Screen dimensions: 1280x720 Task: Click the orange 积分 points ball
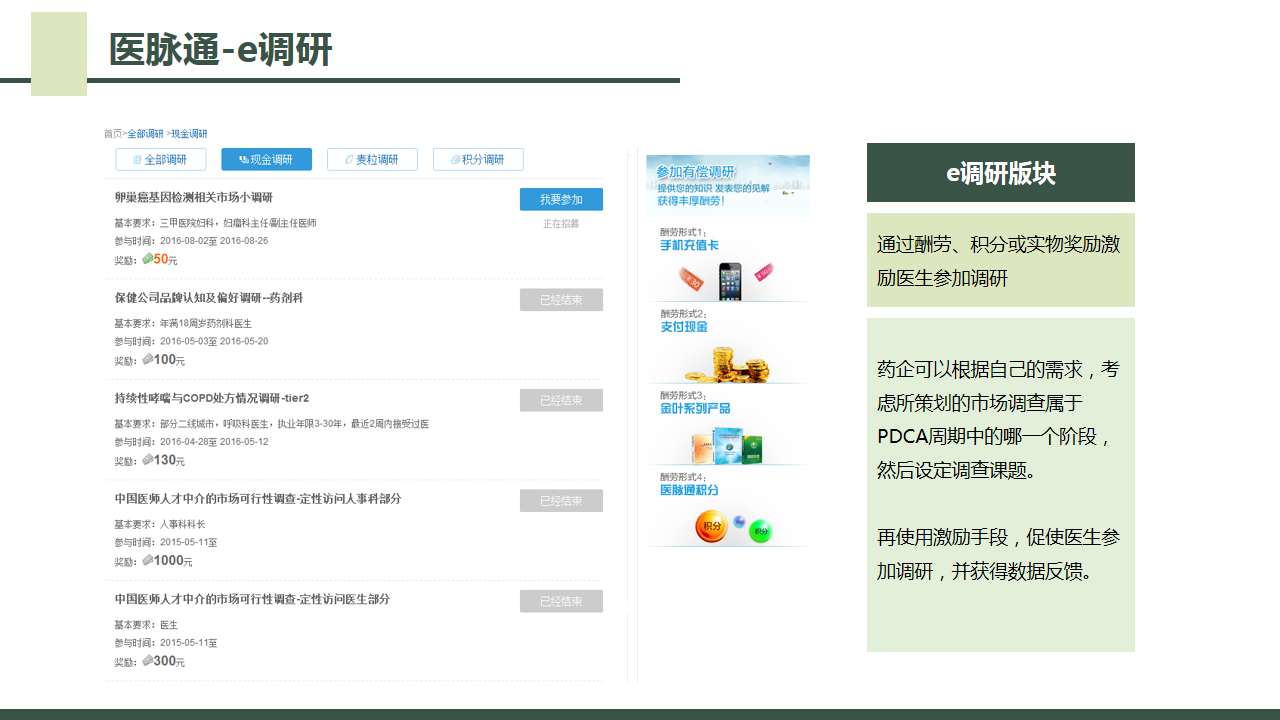pyautogui.click(x=711, y=526)
